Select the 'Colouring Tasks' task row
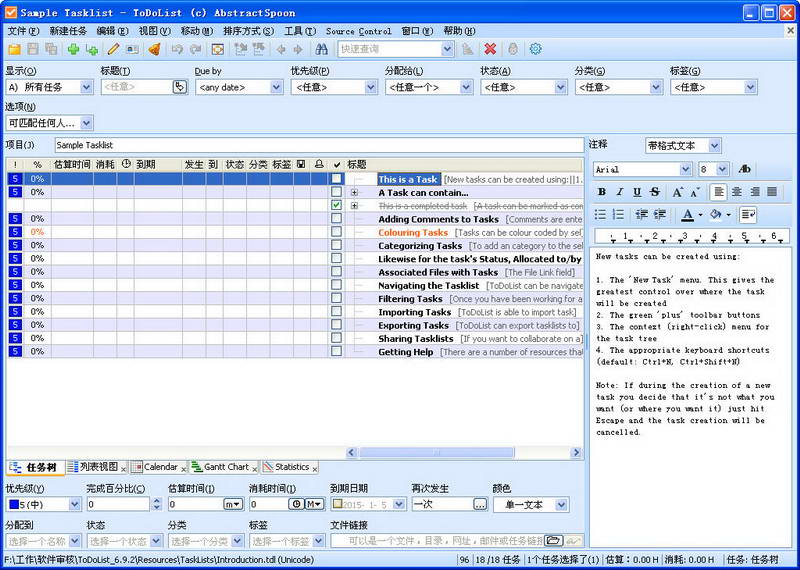800x570 pixels. click(413, 232)
